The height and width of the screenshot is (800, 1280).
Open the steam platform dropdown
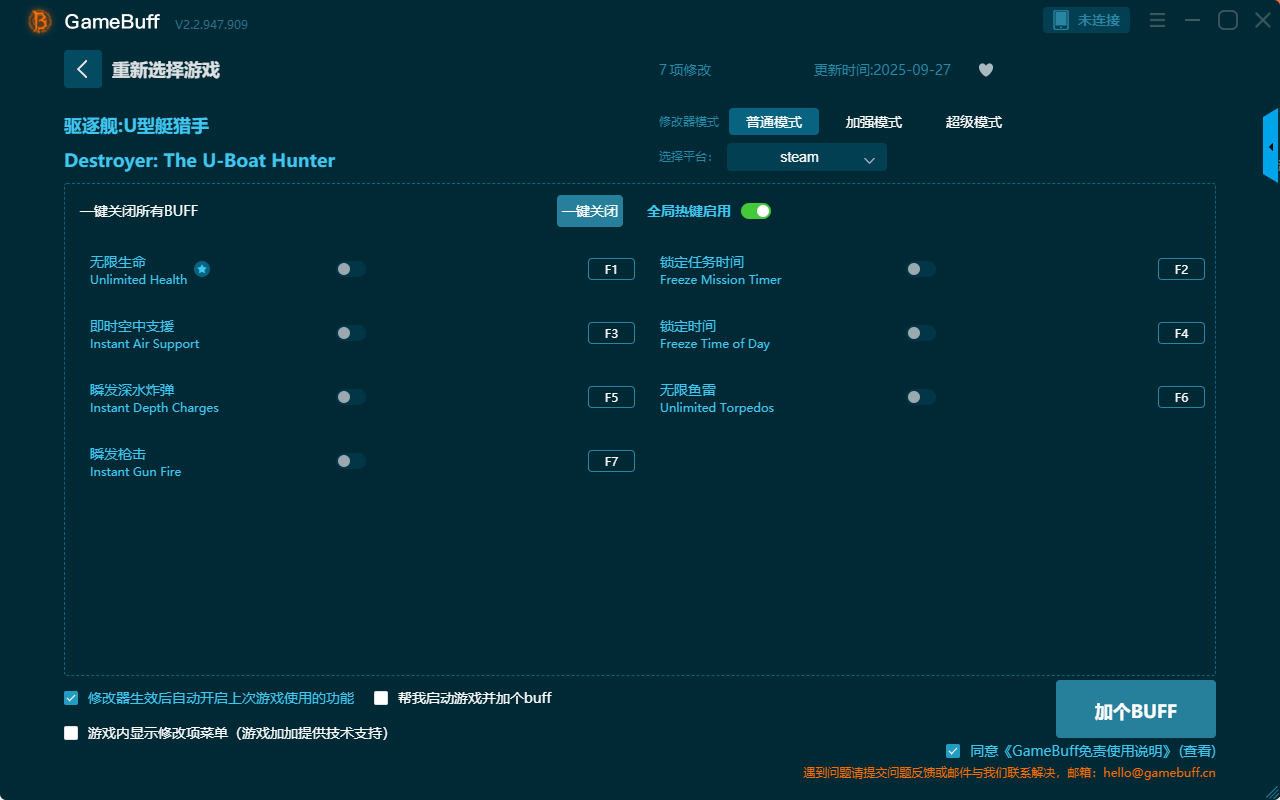click(x=806, y=157)
